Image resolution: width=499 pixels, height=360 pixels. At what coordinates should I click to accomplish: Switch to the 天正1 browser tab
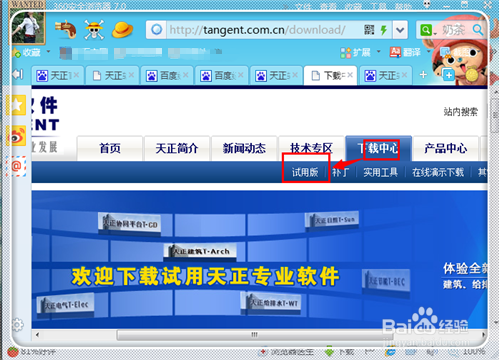click(57, 76)
